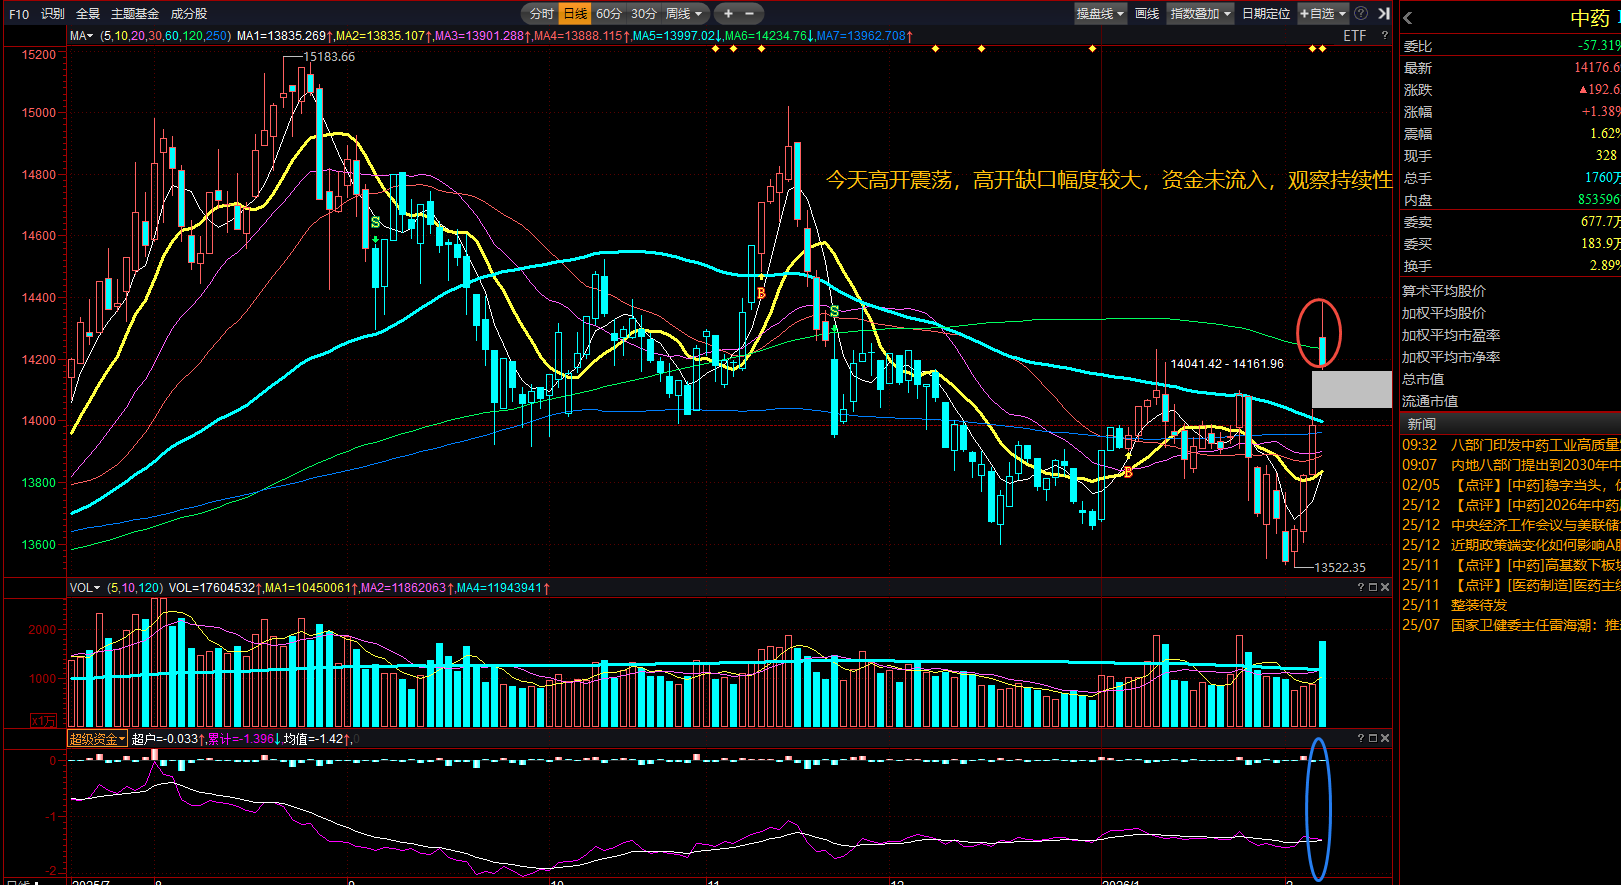Click the gray gap rectangle on chart
The image size is (1621, 885).
point(1351,389)
